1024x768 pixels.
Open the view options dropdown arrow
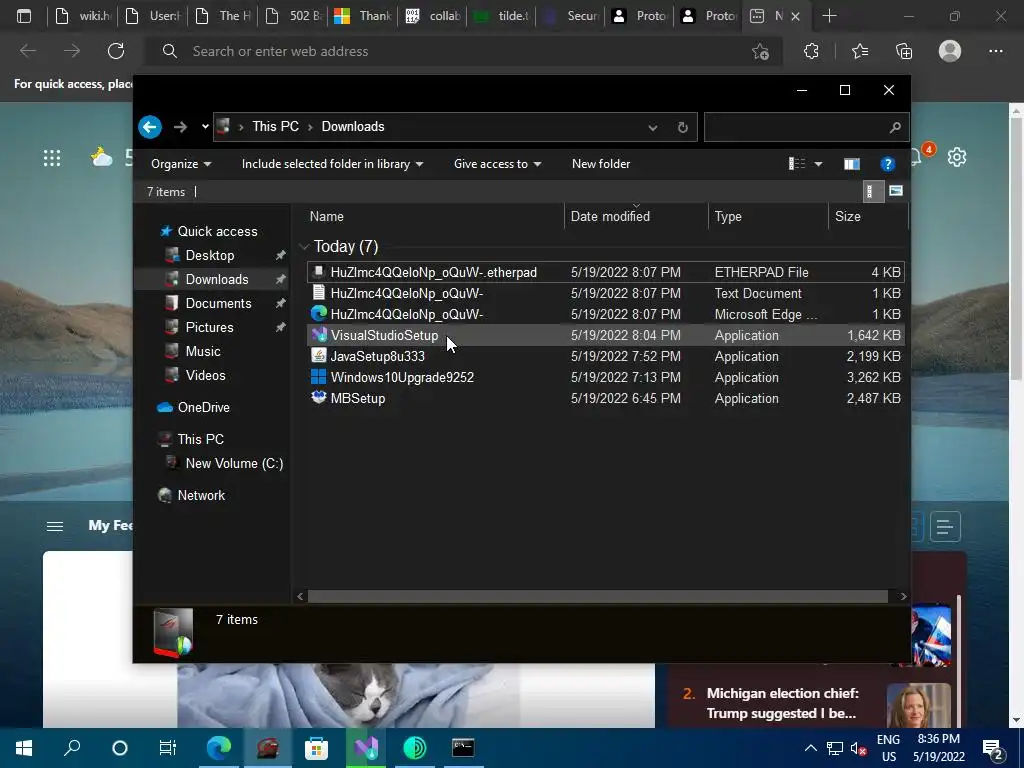(x=818, y=164)
